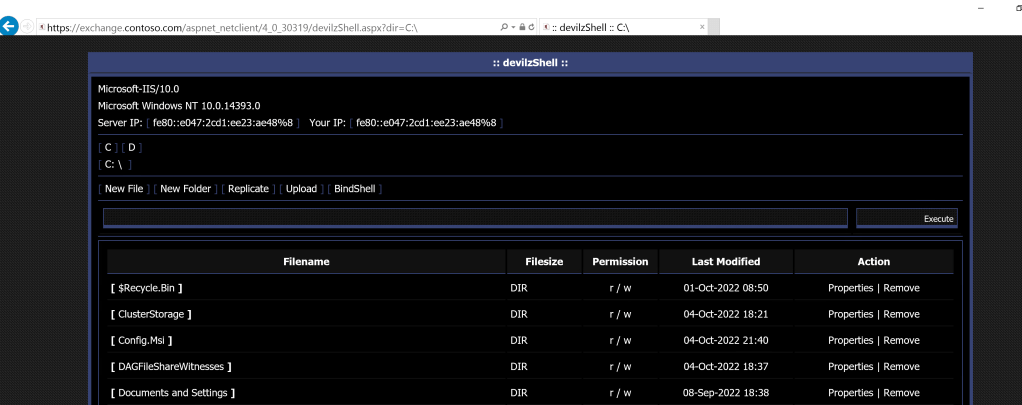
Task: Click the BindShell link
Action: point(354,188)
